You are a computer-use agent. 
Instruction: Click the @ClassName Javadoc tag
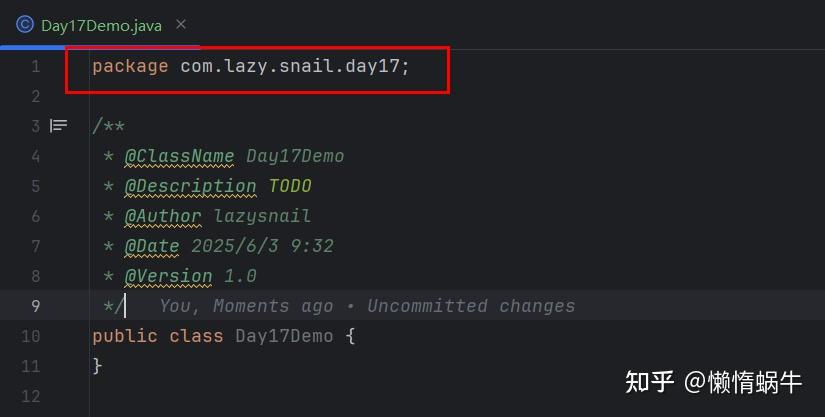[179, 156]
